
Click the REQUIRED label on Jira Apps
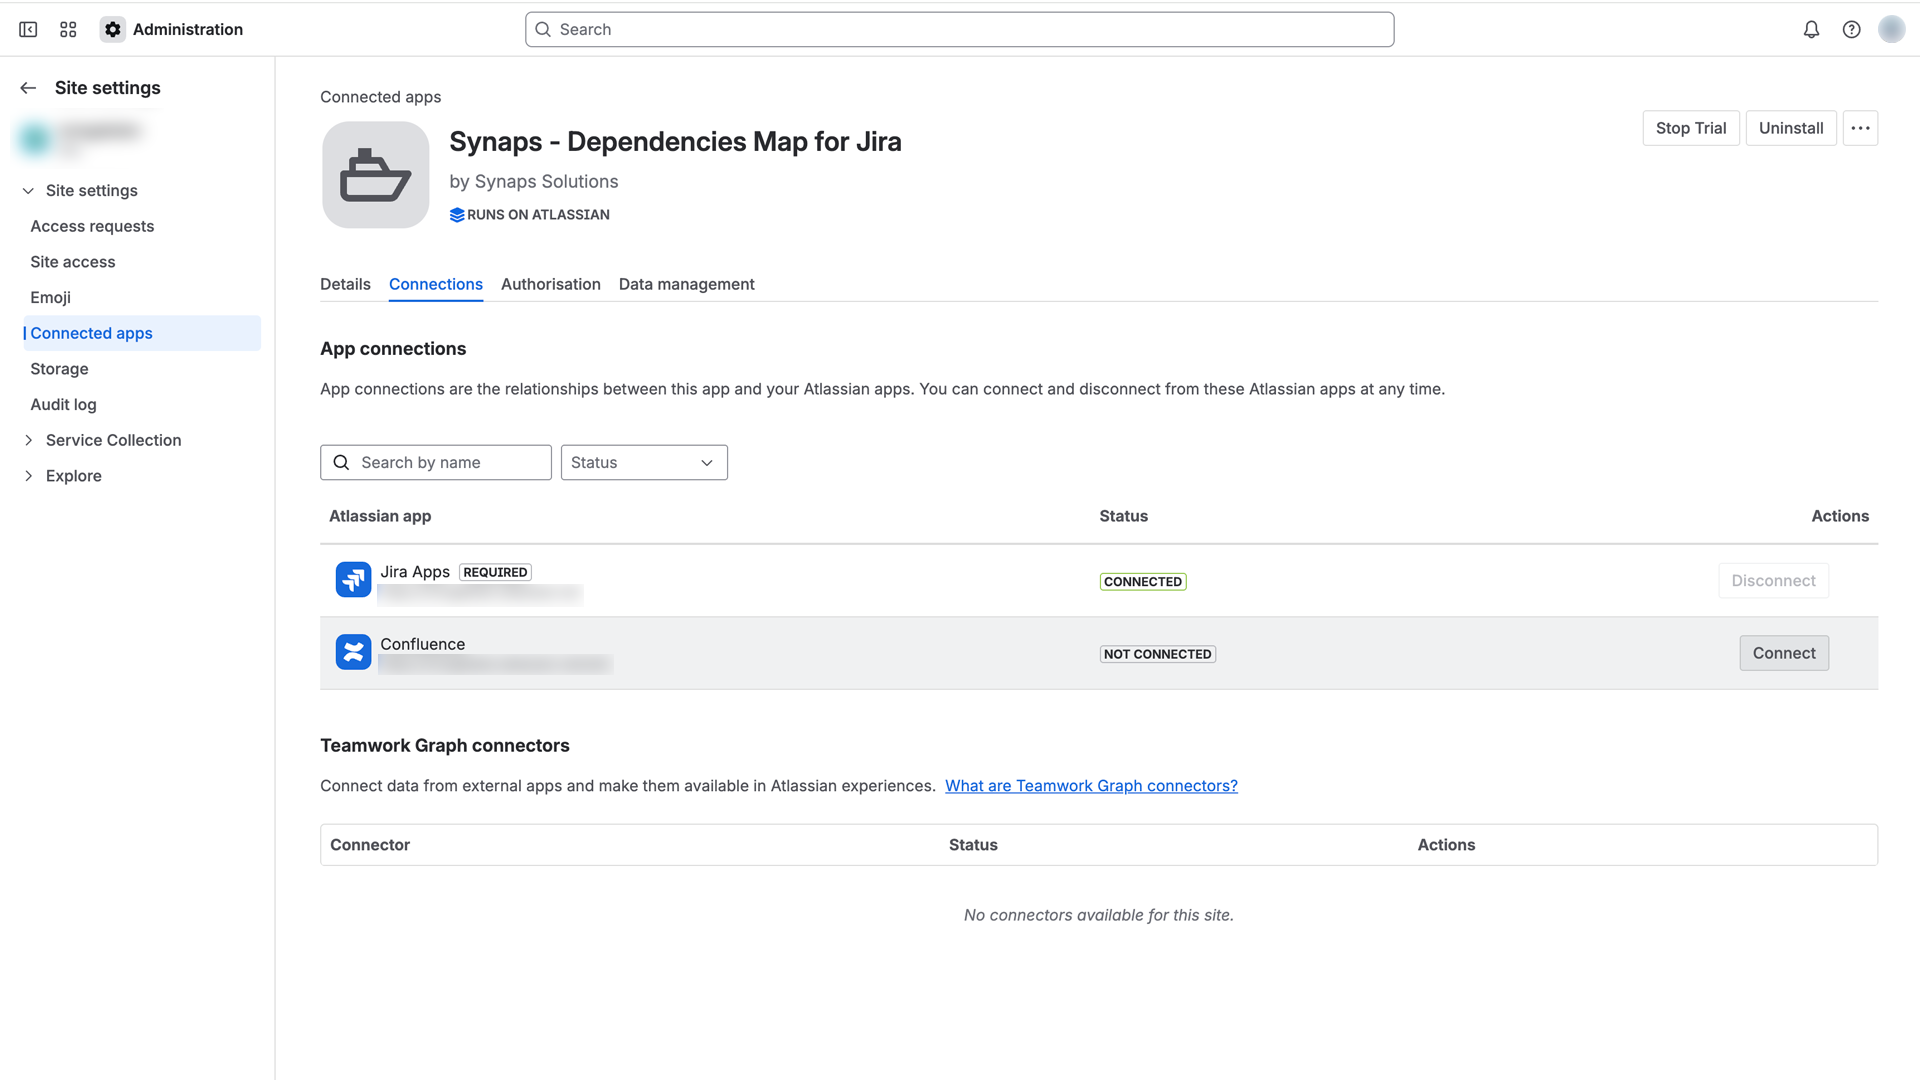coord(495,572)
